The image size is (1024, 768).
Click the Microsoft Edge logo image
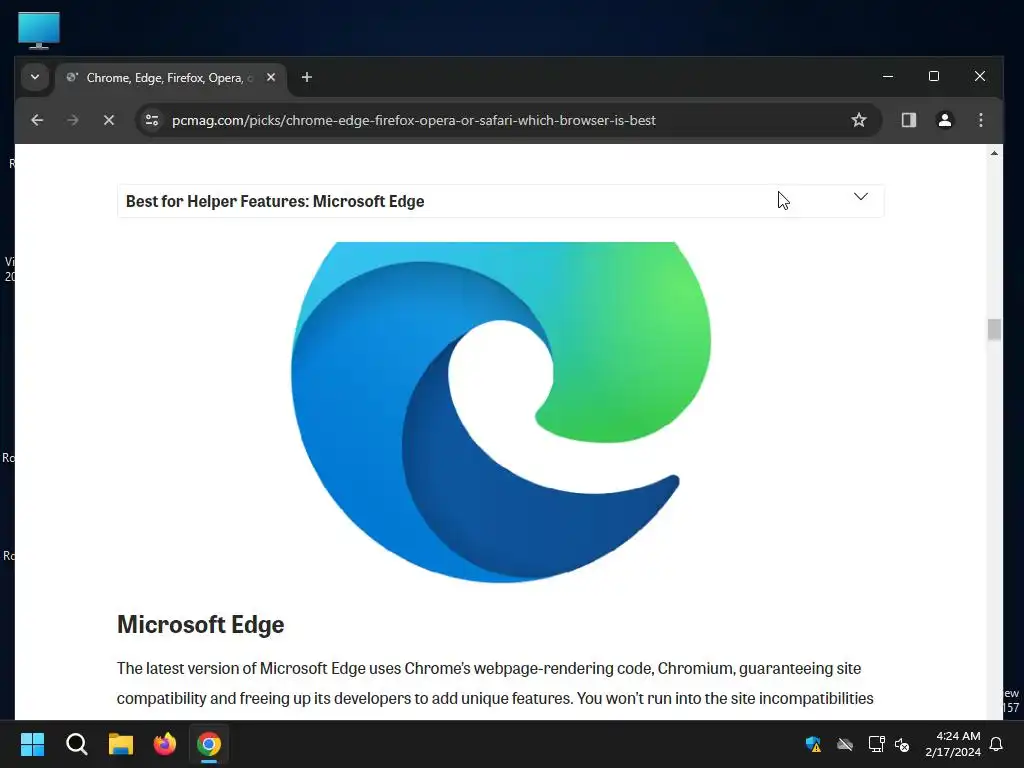pos(501,412)
